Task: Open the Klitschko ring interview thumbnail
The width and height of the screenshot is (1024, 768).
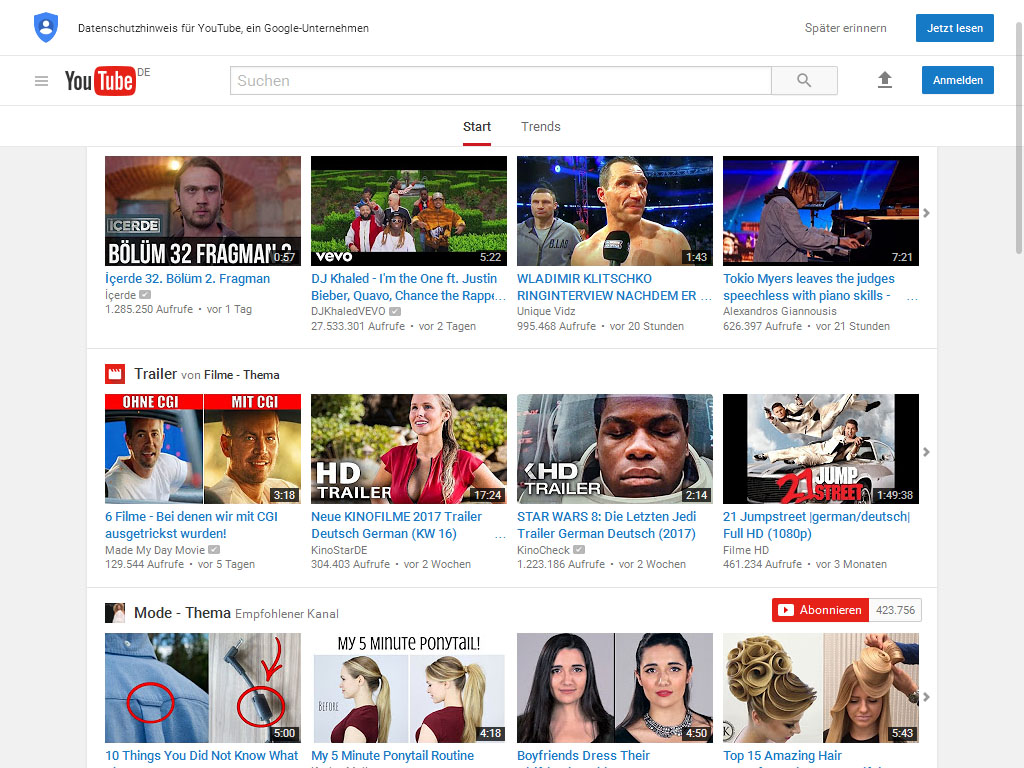Action: pos(615,211)
